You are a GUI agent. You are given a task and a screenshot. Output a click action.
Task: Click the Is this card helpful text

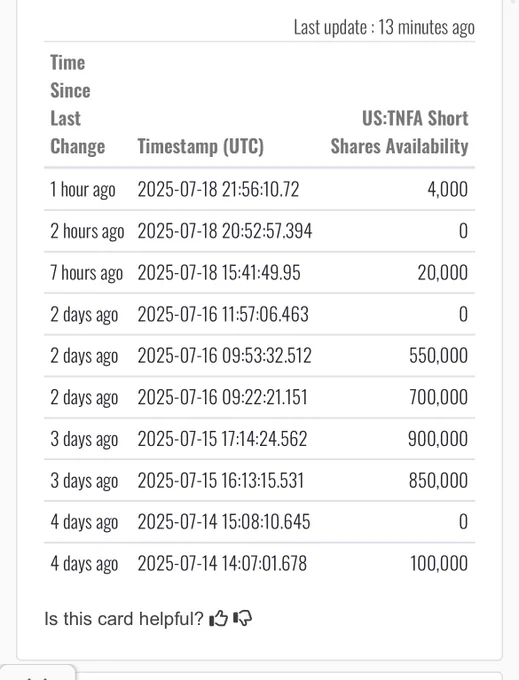(x=124, y=619)
